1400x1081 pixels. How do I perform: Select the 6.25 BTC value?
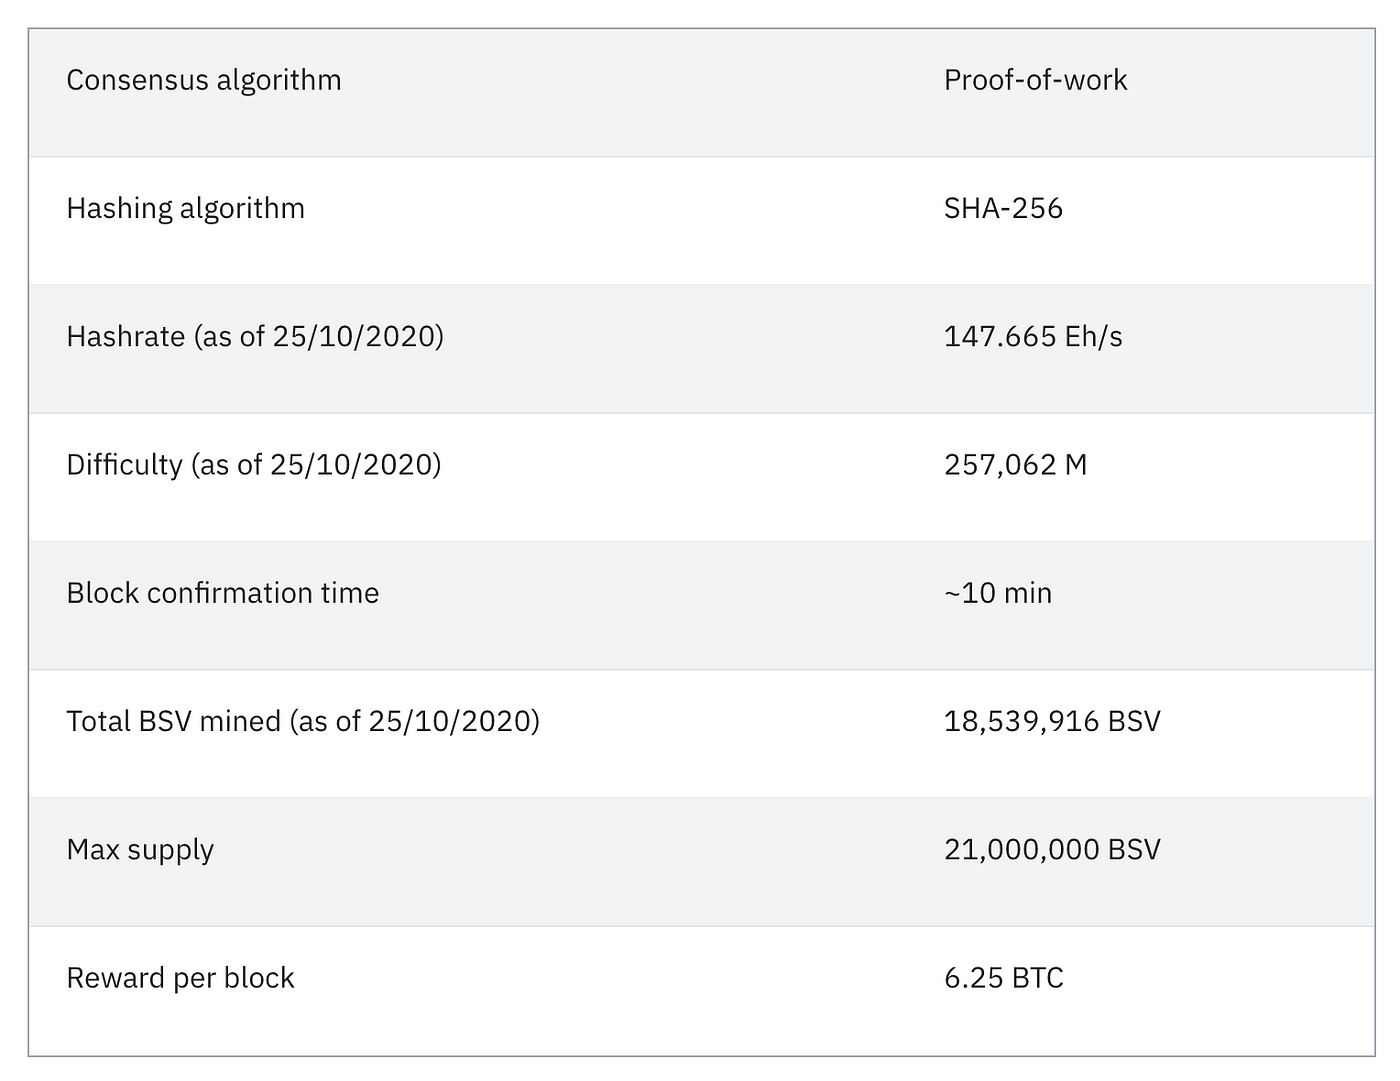(x=1004, y=978)
